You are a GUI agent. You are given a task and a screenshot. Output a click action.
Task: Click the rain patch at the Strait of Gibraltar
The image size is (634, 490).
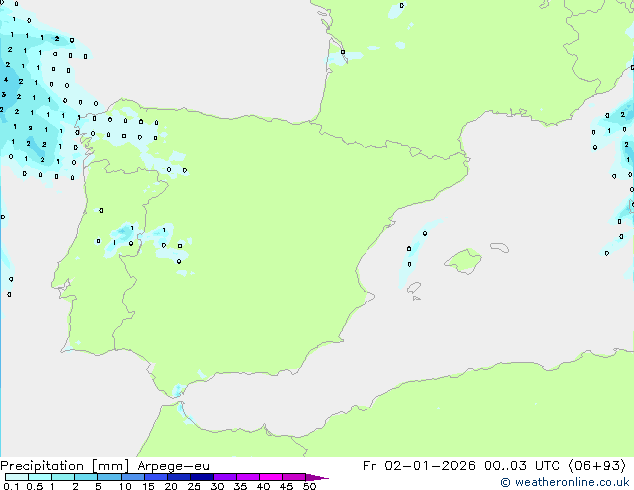180,390
